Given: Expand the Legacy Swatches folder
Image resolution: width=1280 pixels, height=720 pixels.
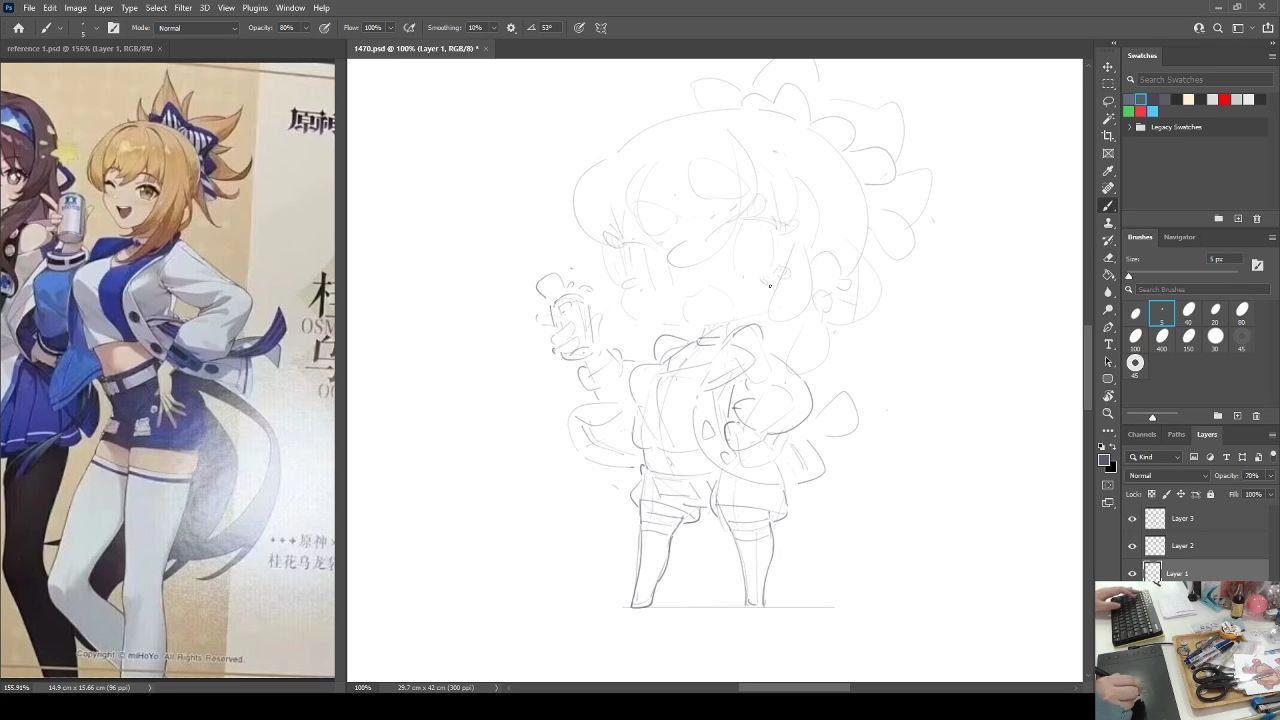Looking at the screenshot, I should click(x=1130, y=127).
